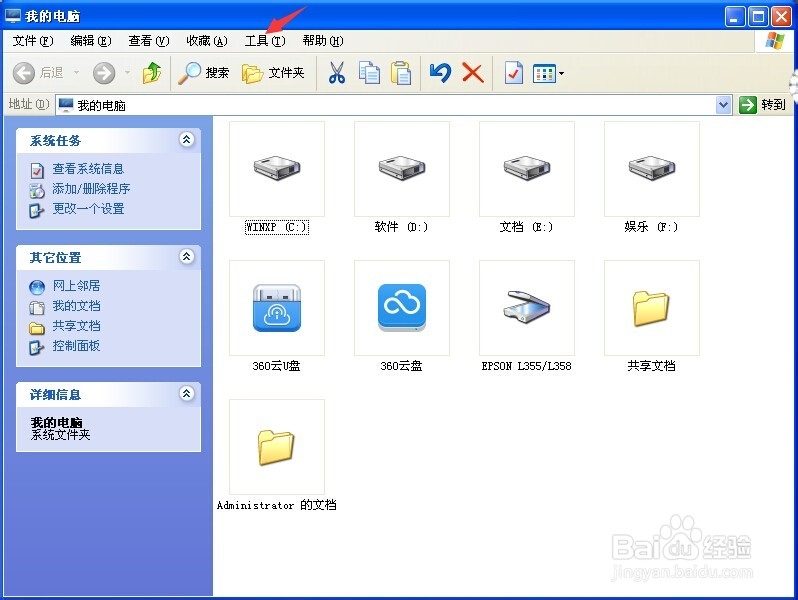Click the 查看系统信息 sidebar icon

(x=37, y=170)
